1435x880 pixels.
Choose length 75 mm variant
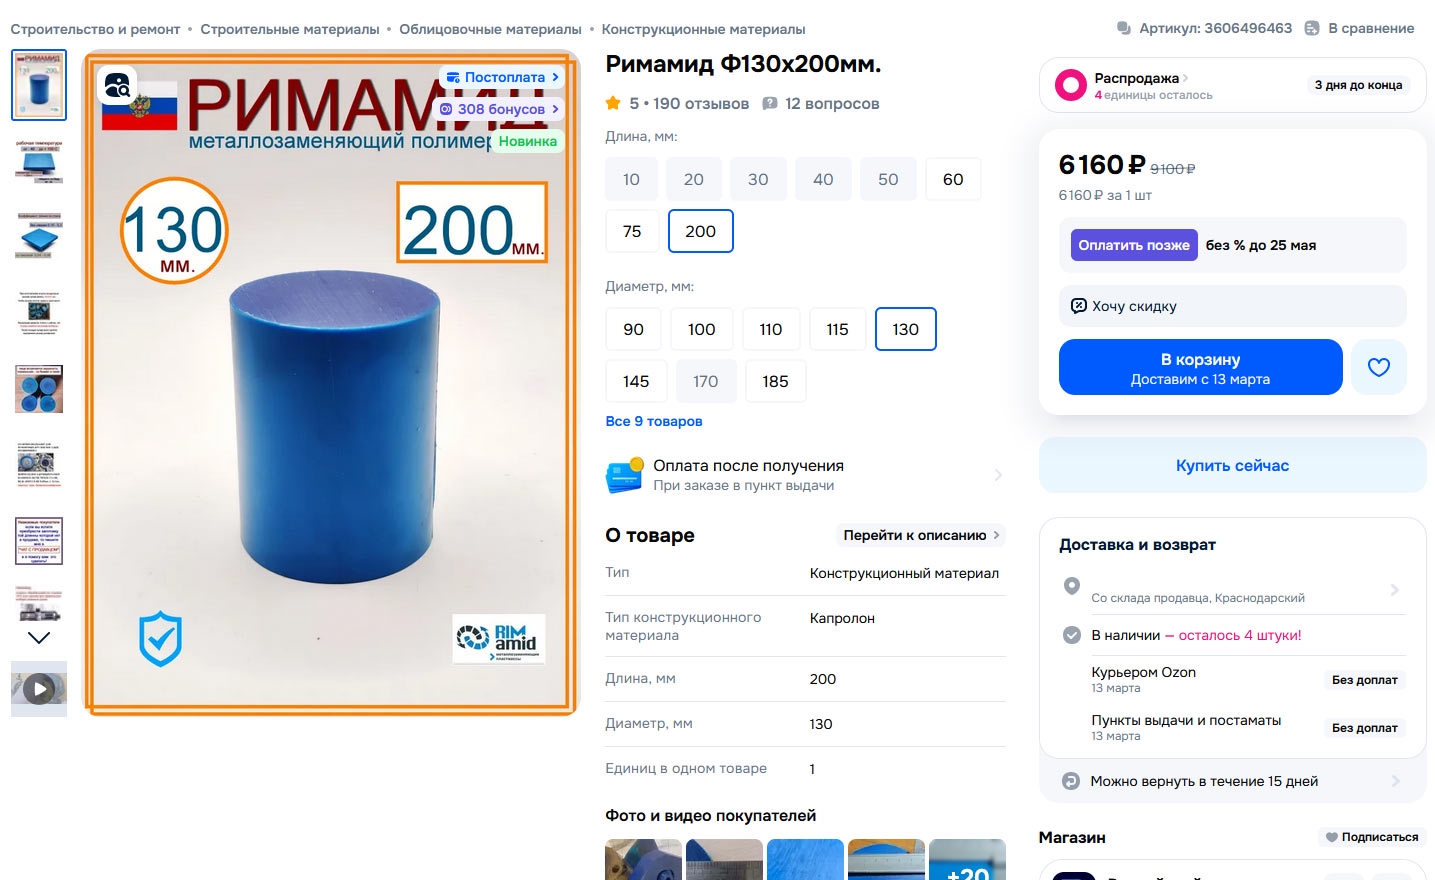tap(632, 231)
